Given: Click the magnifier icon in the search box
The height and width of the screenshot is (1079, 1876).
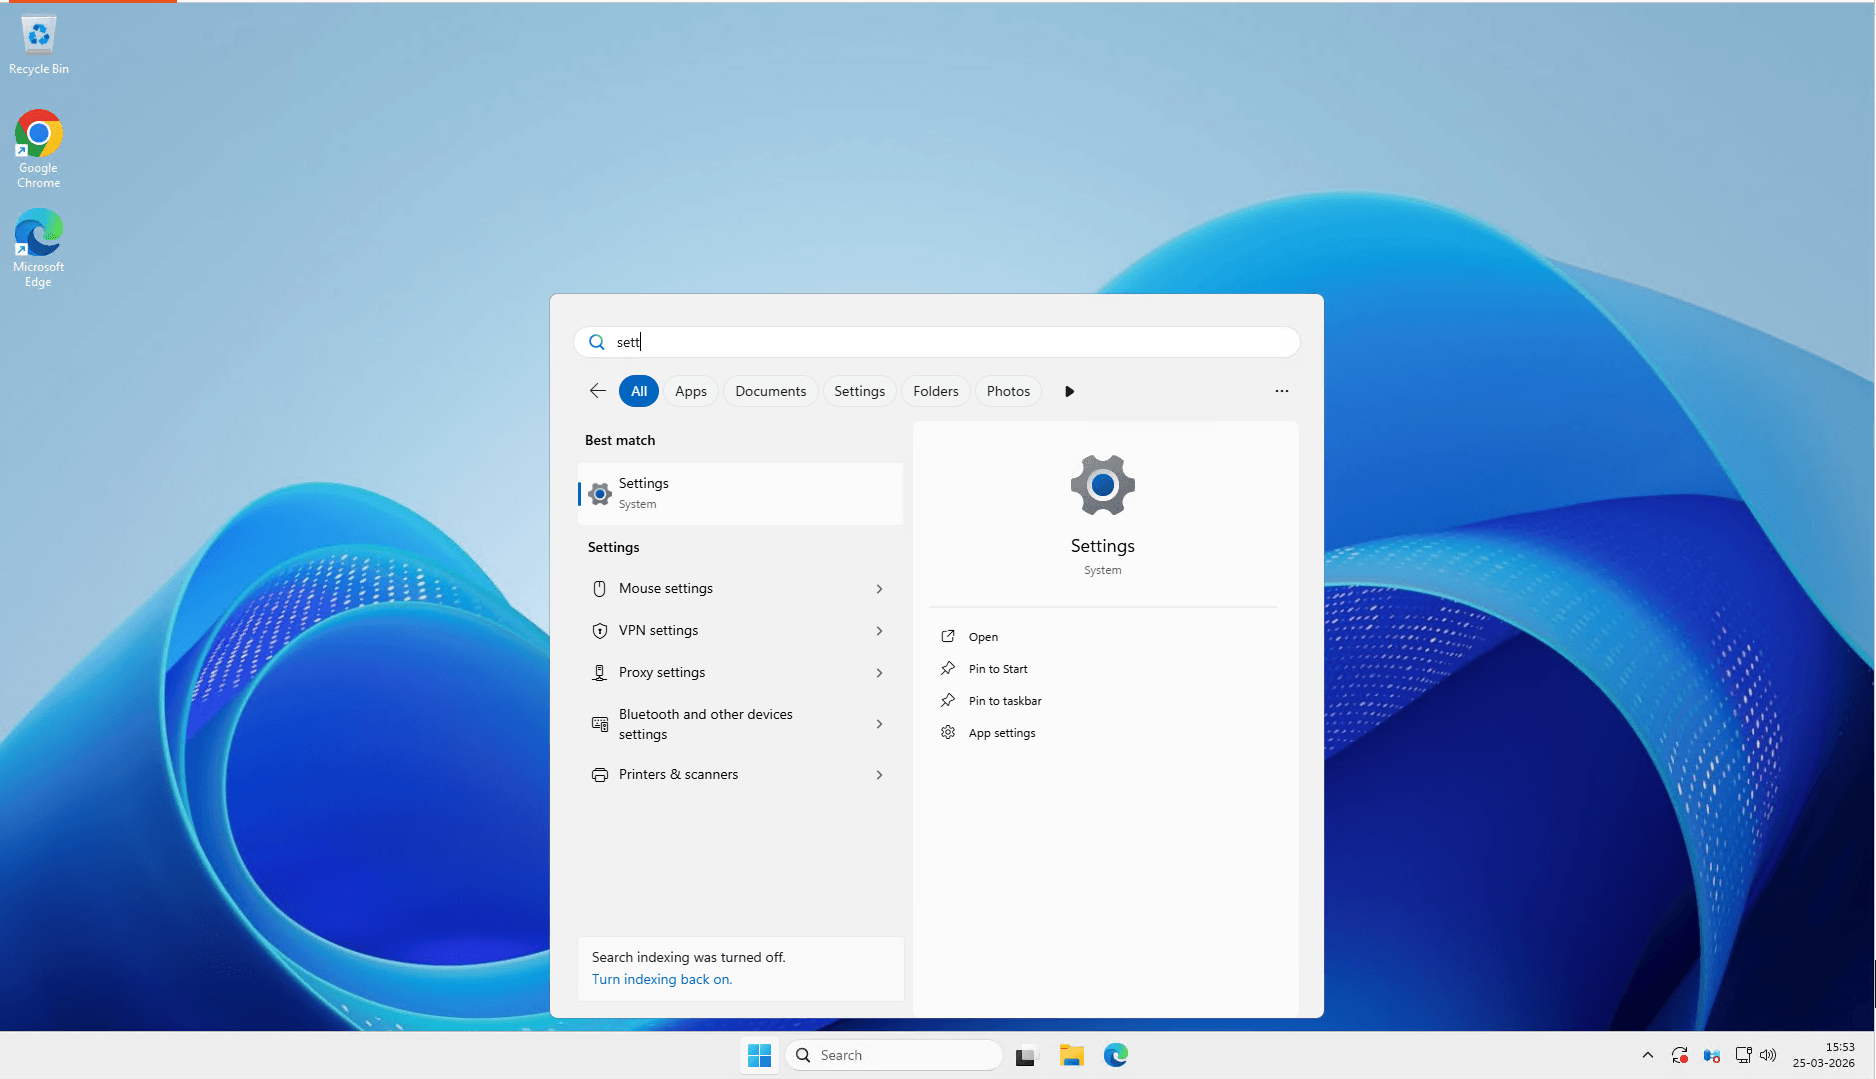Looking at the screenshot, I should 597,342.
